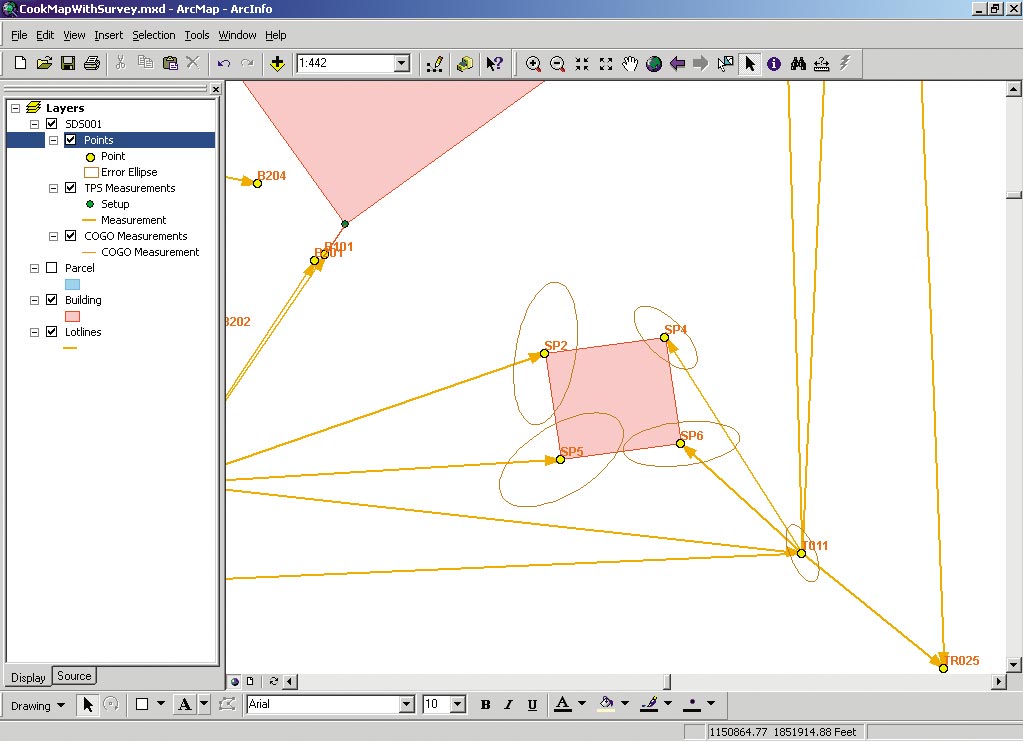Open the font size dropdown
Screen dimensions: 1023x742
458,704
